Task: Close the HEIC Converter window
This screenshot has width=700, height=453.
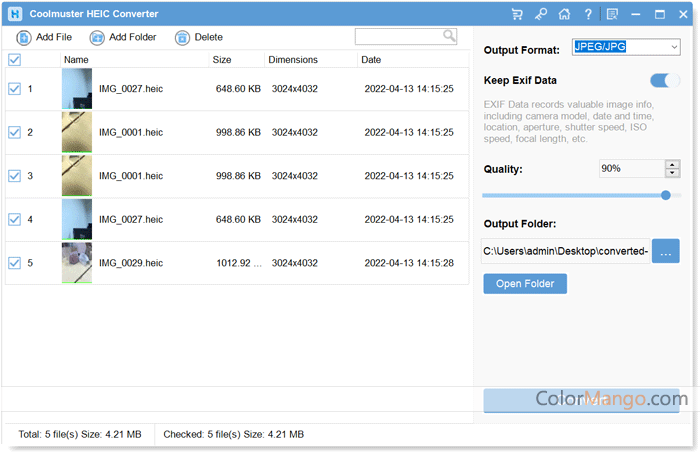Action: point(683,14)
